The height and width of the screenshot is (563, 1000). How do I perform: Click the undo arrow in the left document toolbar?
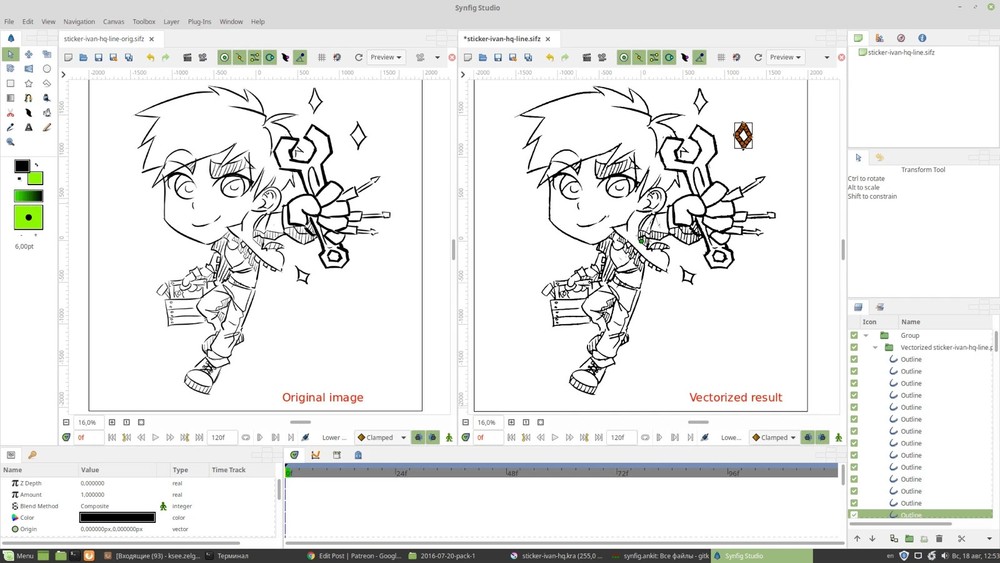point(150,57)
